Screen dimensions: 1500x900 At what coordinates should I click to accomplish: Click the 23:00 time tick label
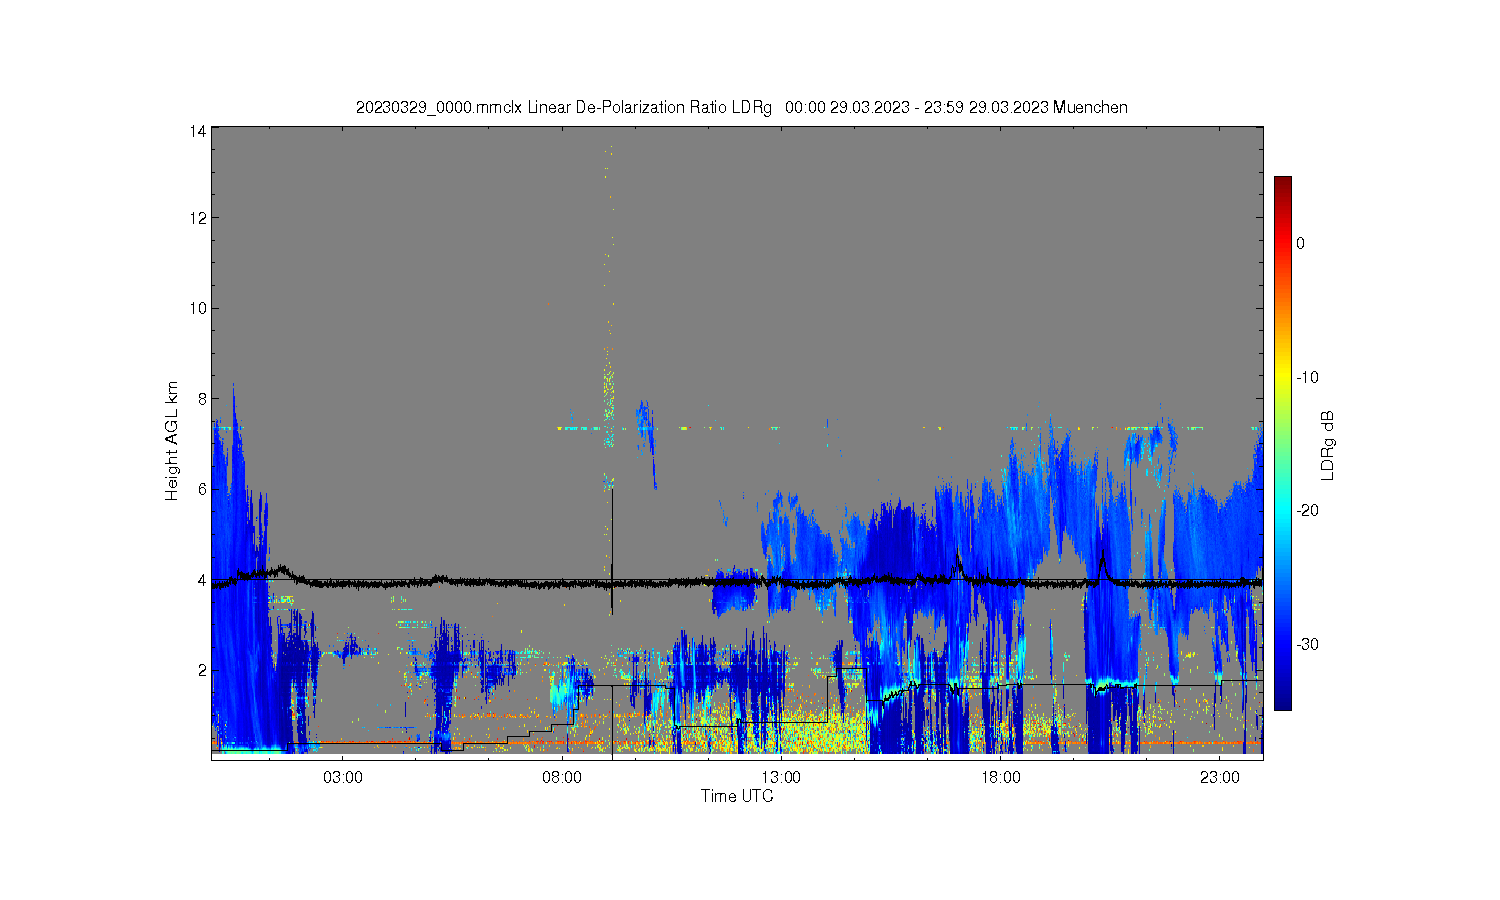[1220, 778]
